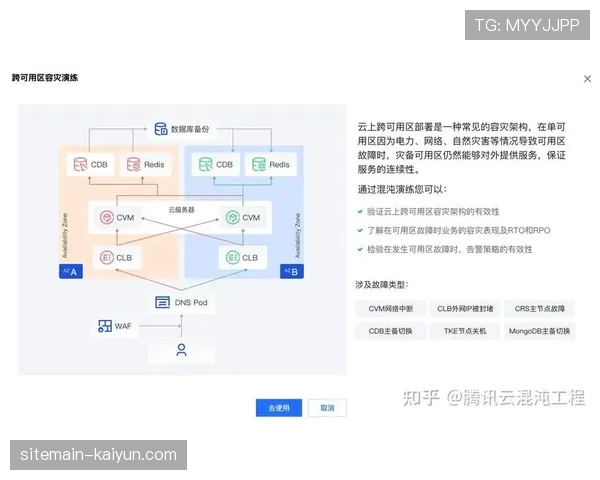Viewport: 600px width, 480px height.
Task: Click the architecture diagram thumbnail
Action: click(x=182, y=240)
